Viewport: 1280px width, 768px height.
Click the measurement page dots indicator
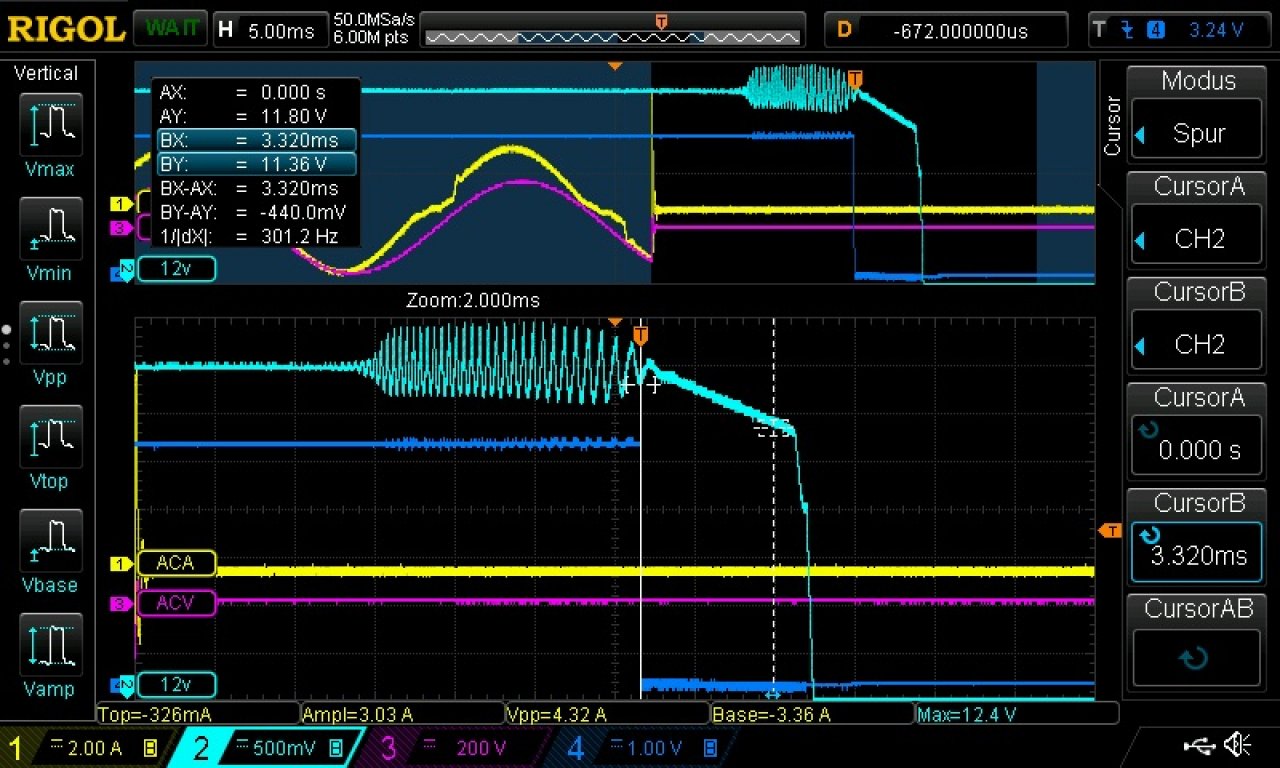click(7, 345)
